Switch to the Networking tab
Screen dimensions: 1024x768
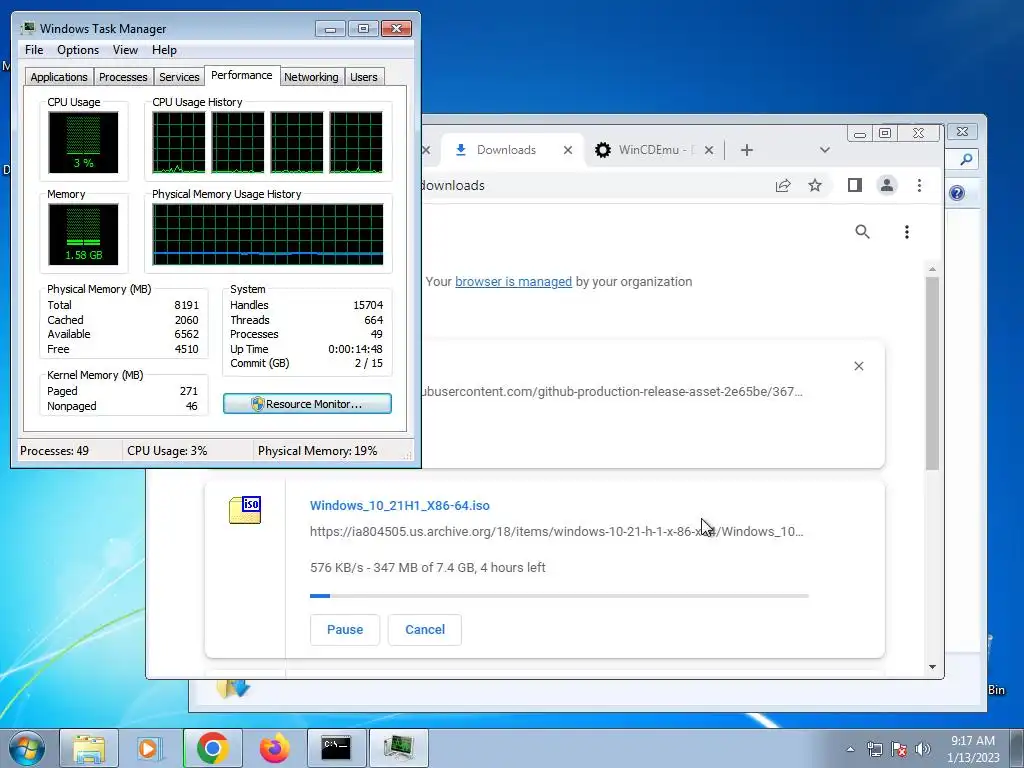point(311,77)
